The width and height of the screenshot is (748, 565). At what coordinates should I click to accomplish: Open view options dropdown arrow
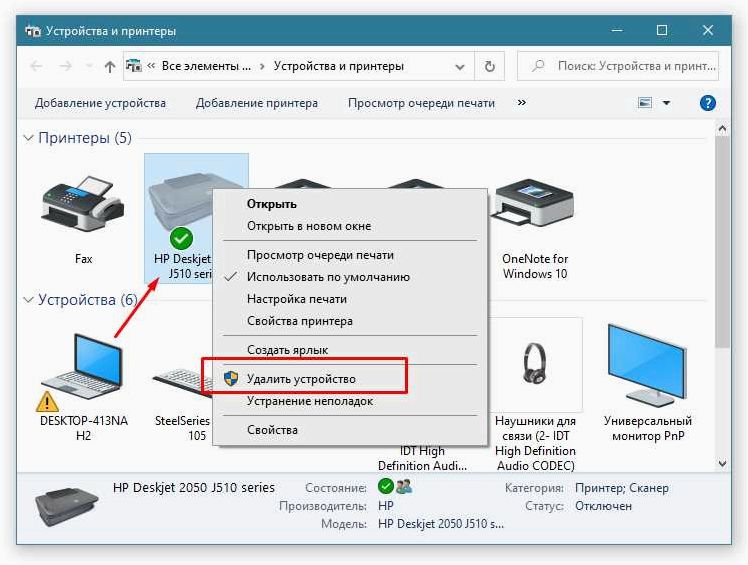pos(666,103)
